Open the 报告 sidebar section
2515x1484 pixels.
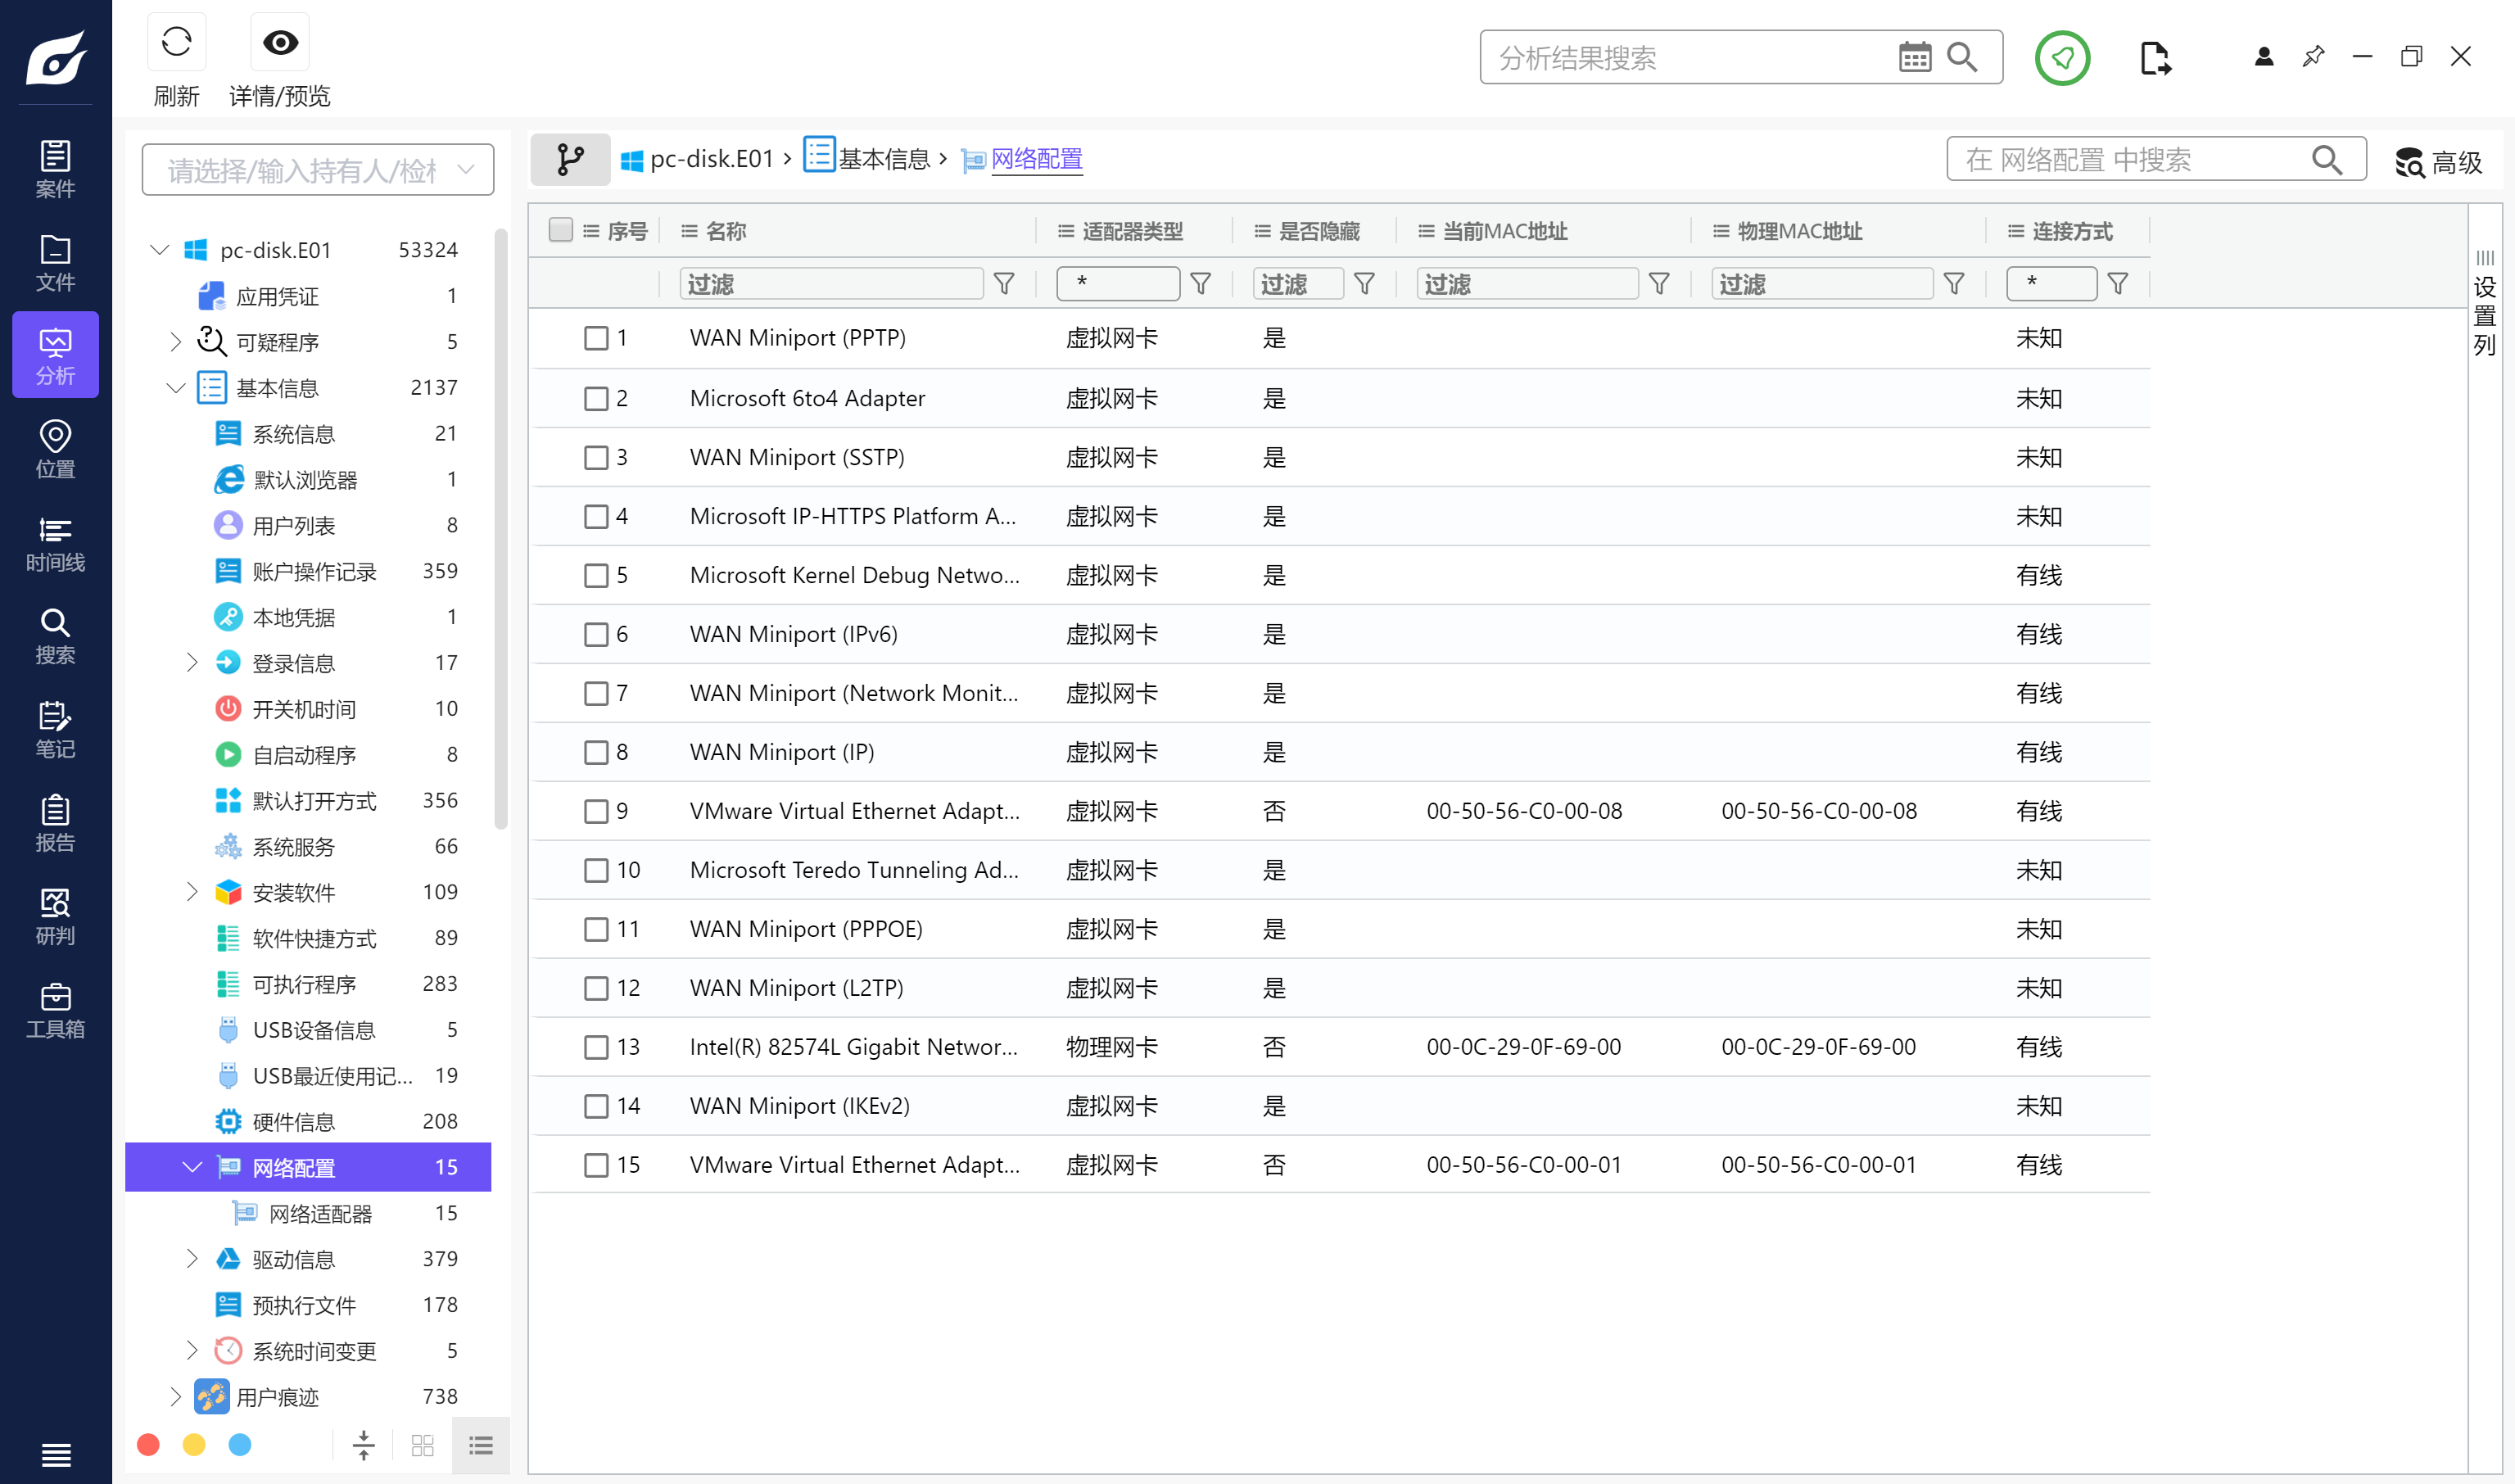(x=55, y=823)
